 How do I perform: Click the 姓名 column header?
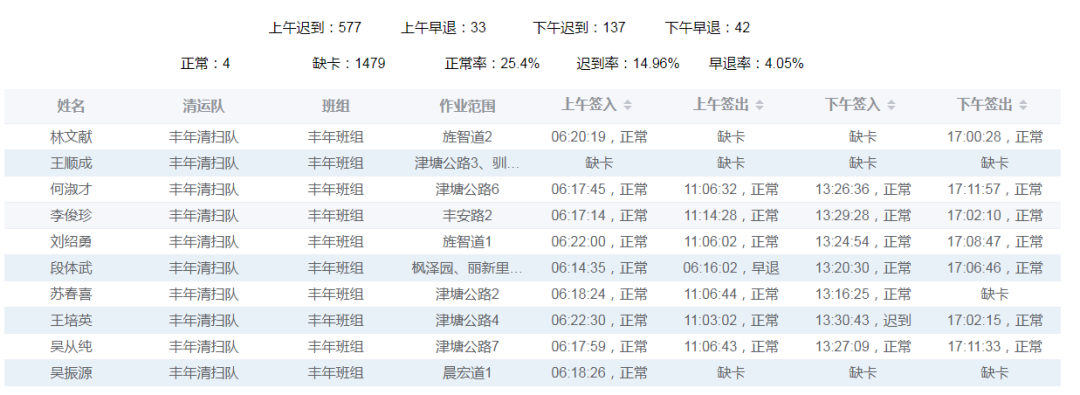[x=71, y=106]
